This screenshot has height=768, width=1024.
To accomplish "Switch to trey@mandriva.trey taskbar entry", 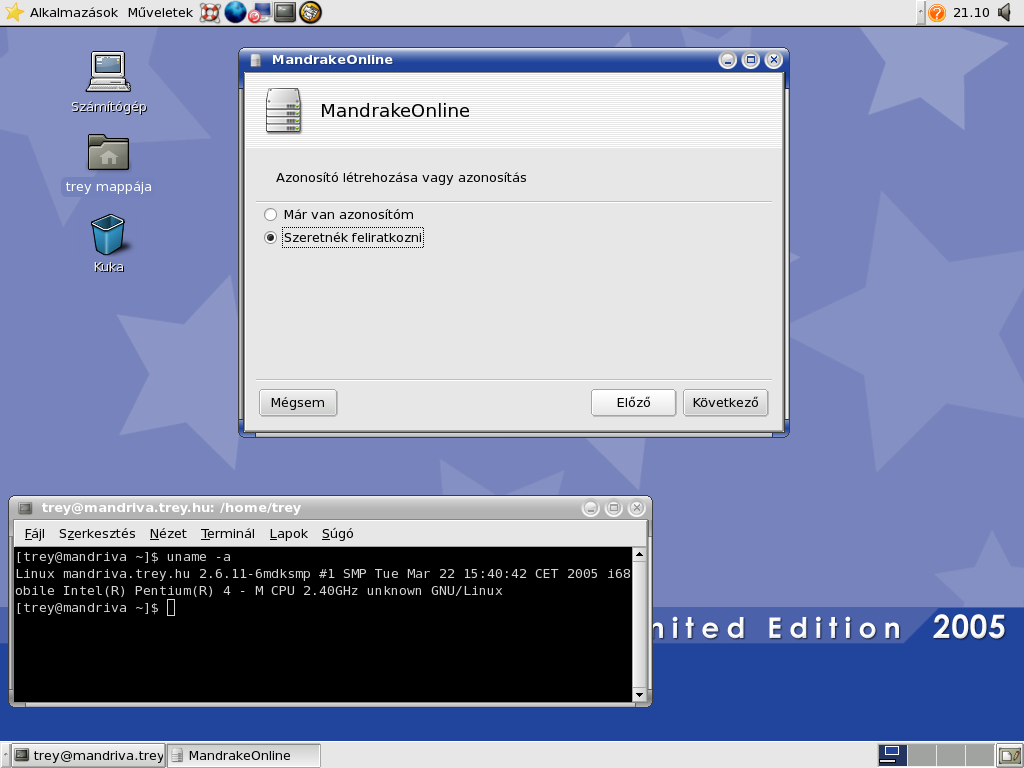I will tap(88, 756).
